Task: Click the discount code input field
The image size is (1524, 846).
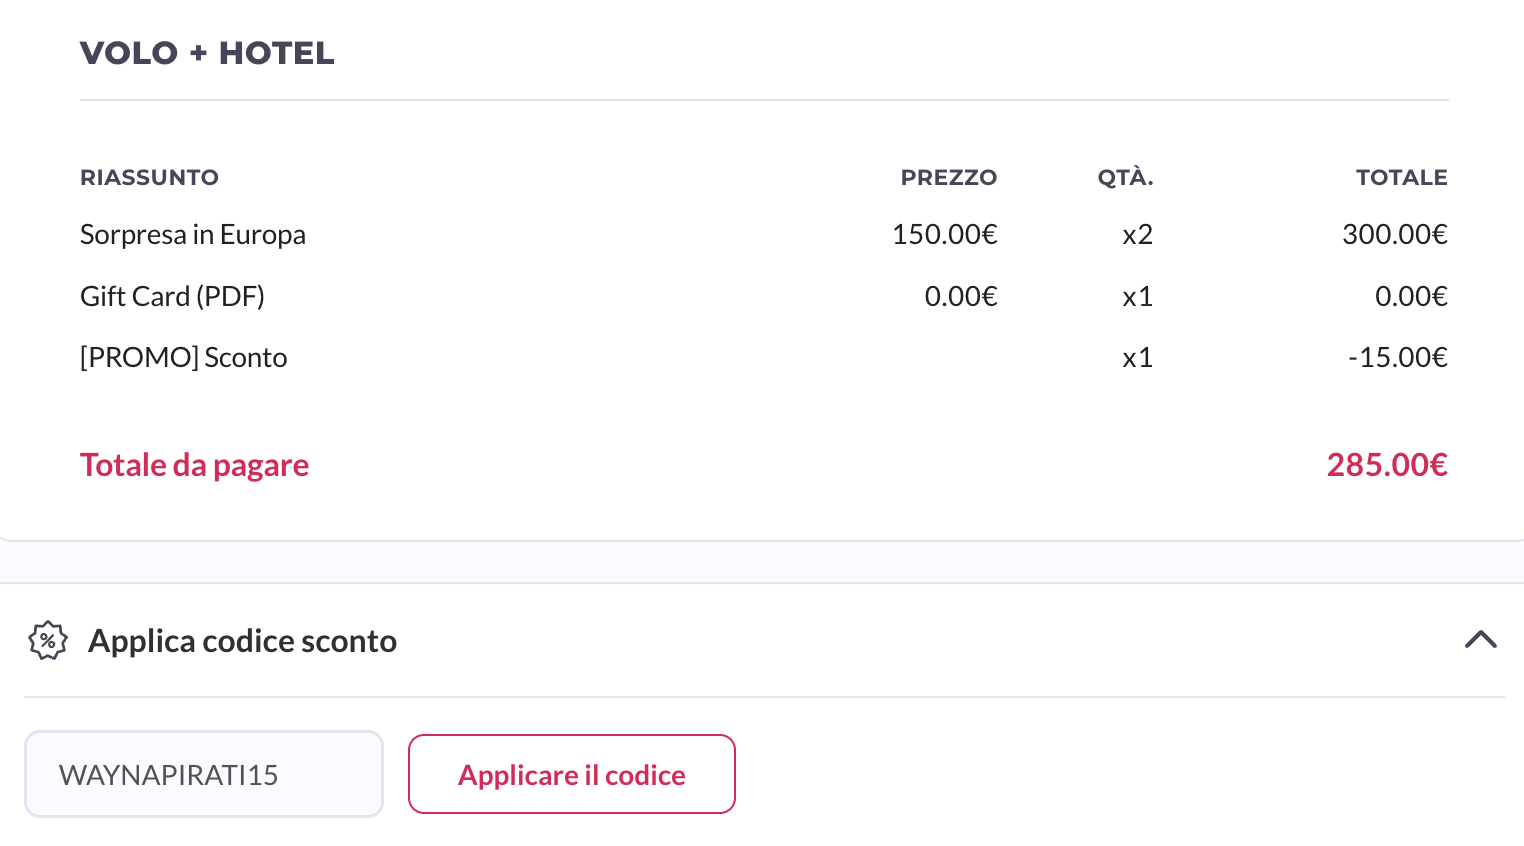Action: 204,775
